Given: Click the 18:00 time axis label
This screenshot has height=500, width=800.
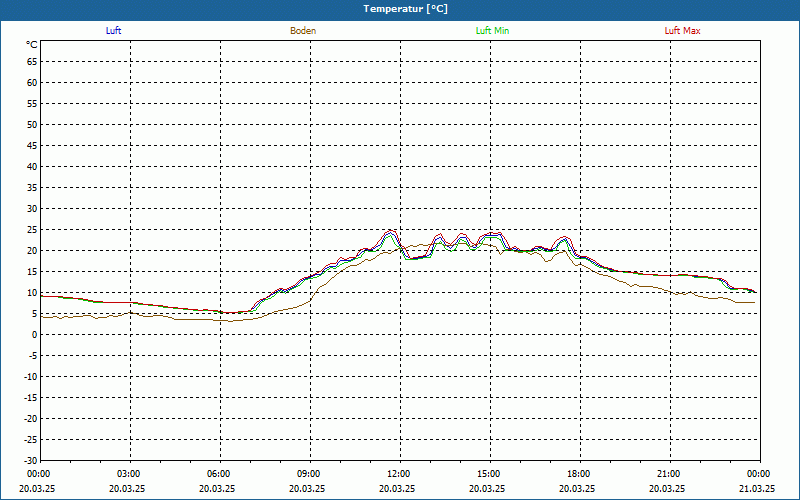Looking at the screenshot, I should coord(580,474).
